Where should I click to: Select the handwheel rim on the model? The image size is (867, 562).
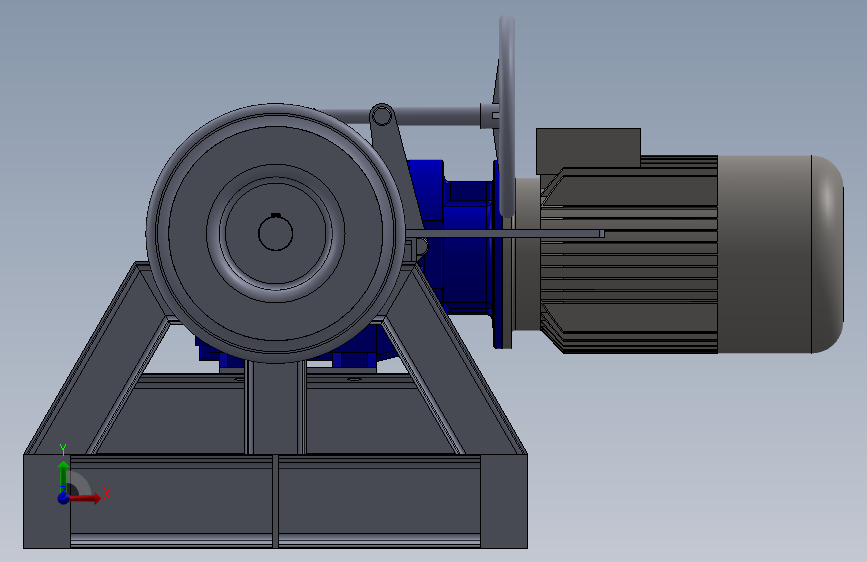[507, 116]
